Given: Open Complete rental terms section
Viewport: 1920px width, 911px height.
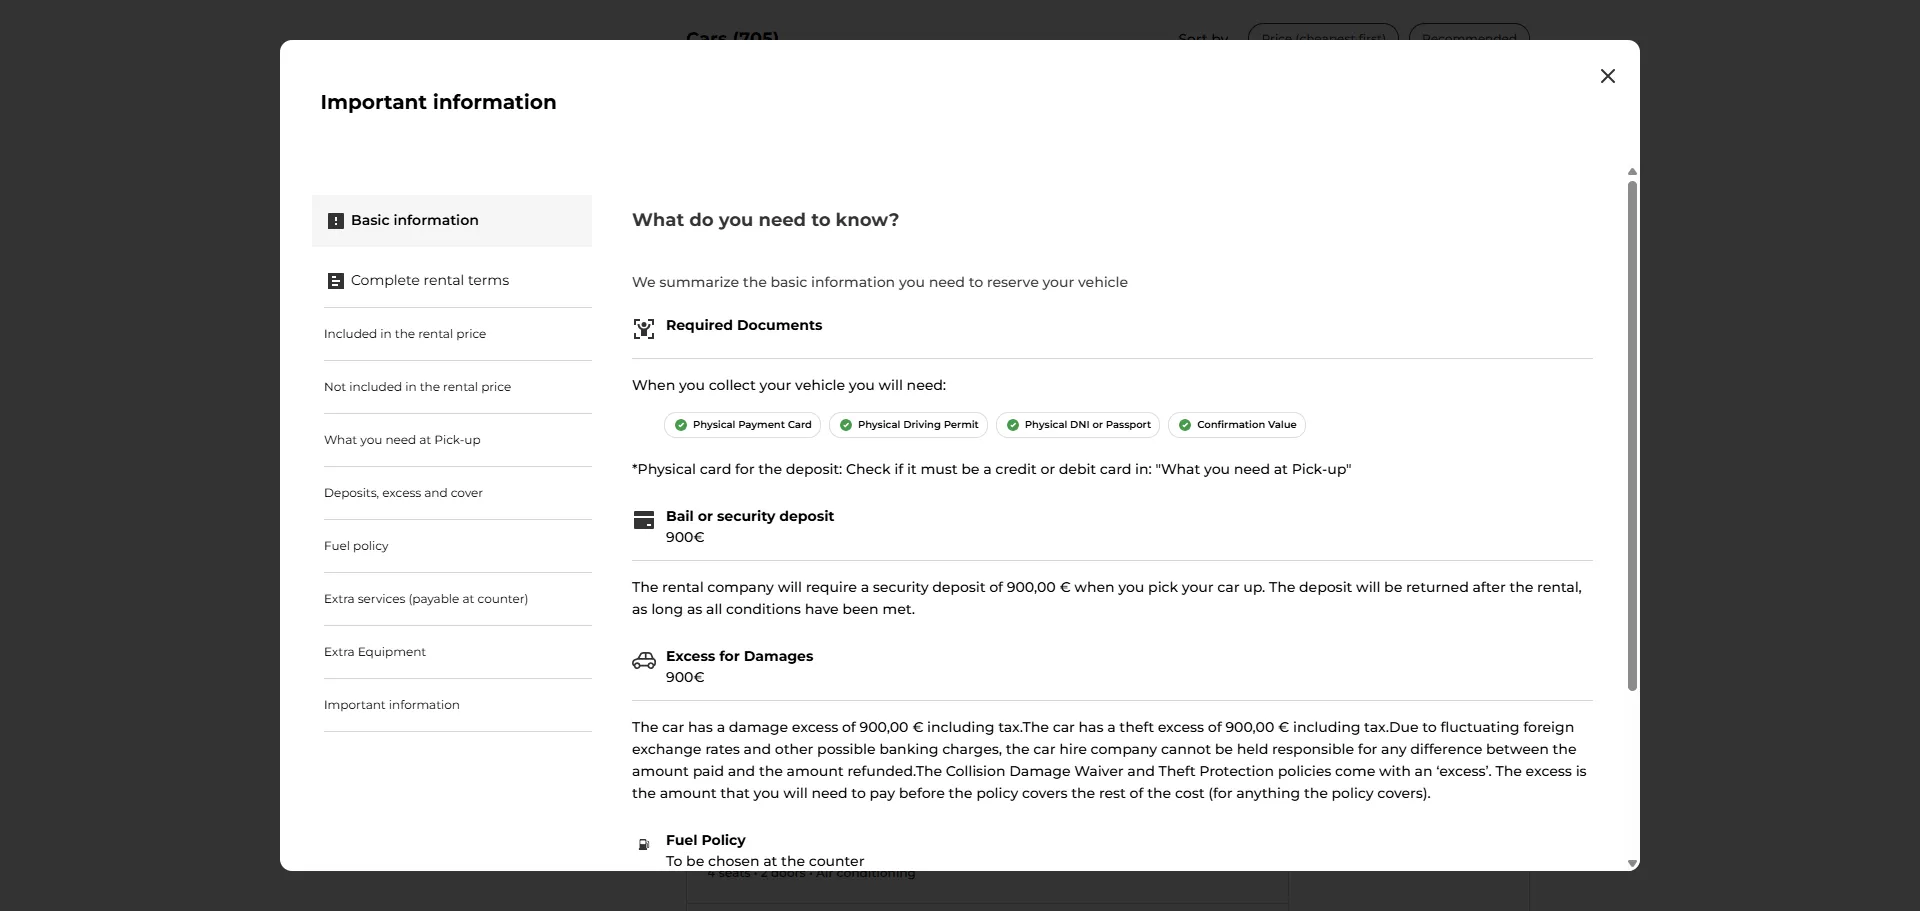Looking at the screenshot, I should pos(430,281).
